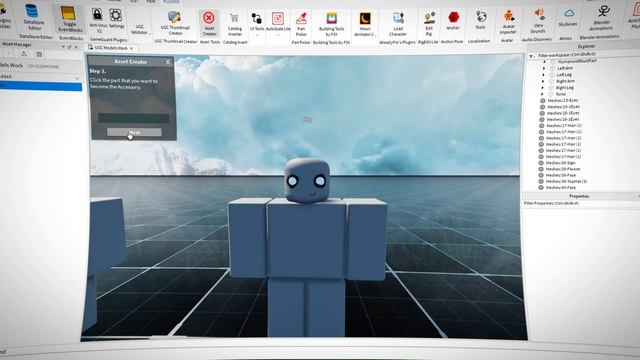Expand the Torso tree node
Viewport: 640px width, 360px height.
542,94
